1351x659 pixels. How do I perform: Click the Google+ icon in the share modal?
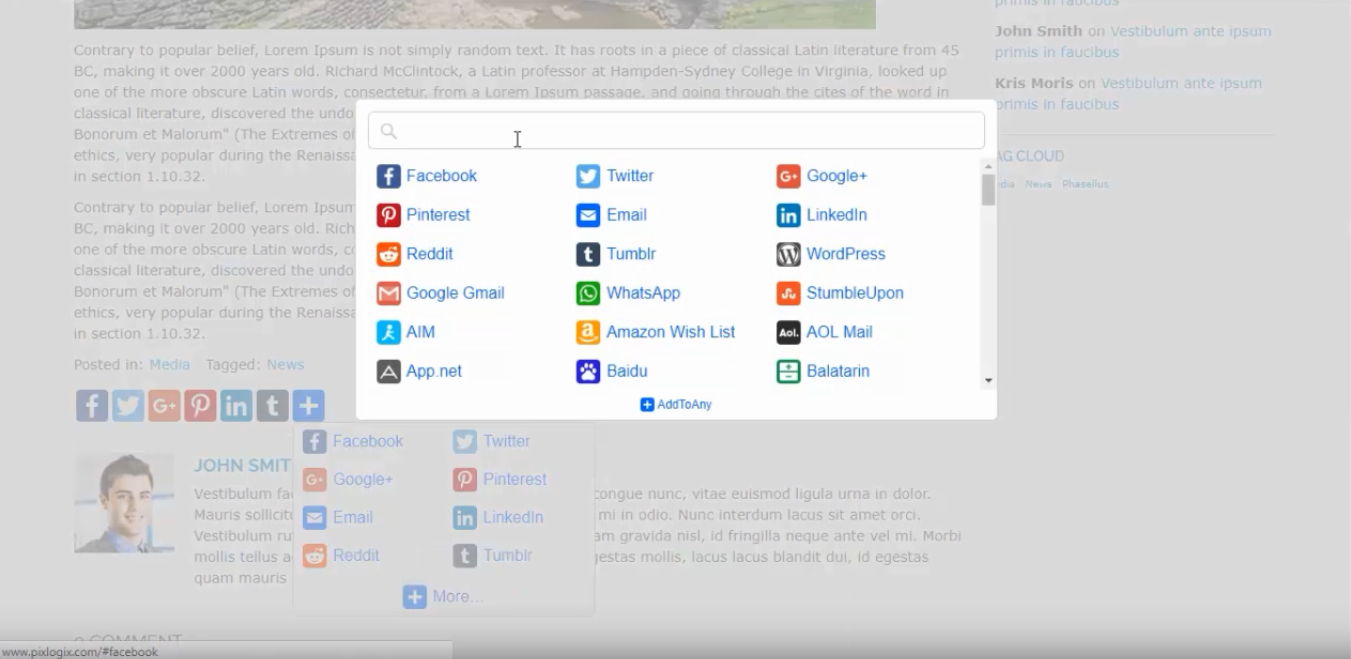coord(788,176)
